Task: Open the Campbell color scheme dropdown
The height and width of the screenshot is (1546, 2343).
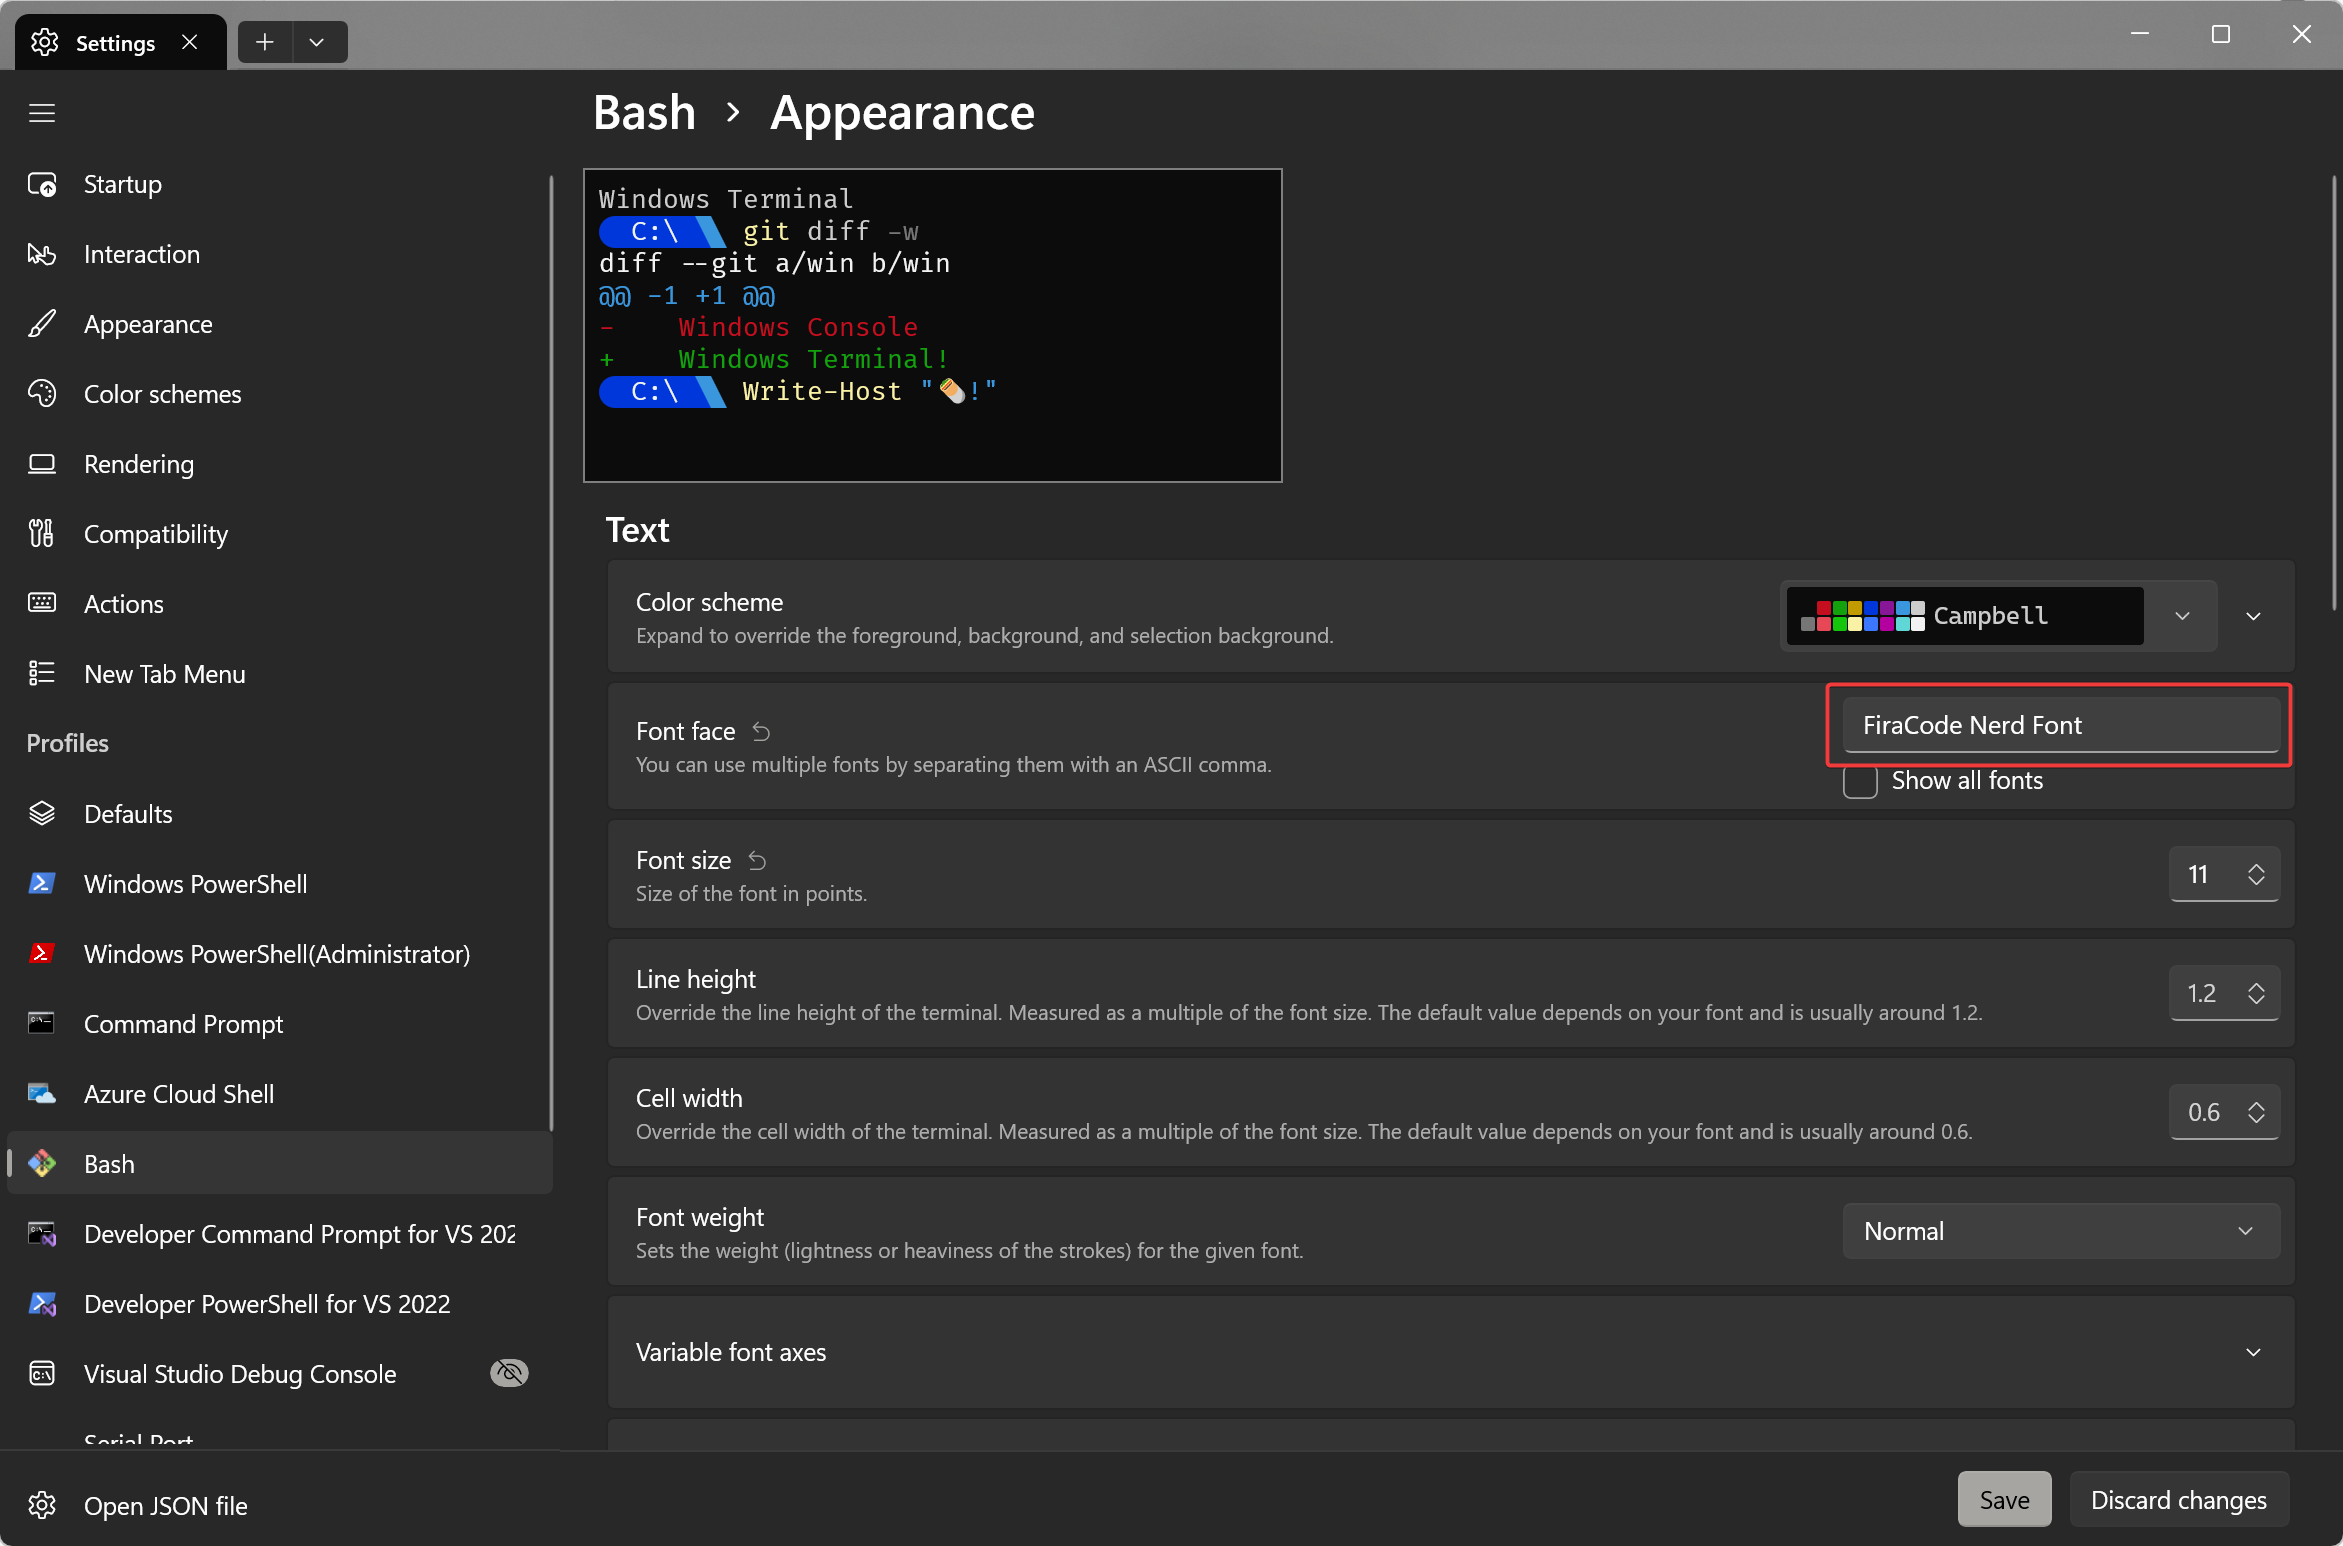Action: click(x=2183, y=616)
